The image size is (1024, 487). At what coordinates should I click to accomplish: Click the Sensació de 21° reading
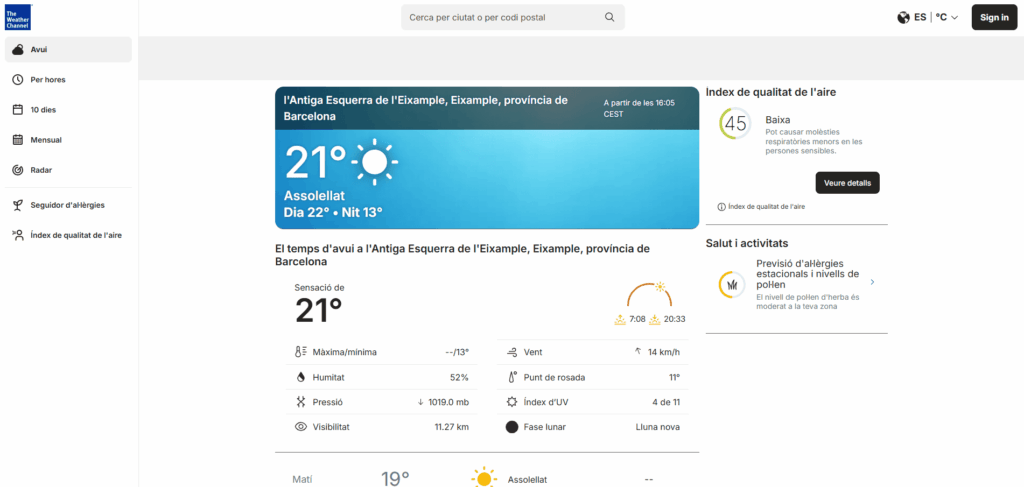click(319, 304)
